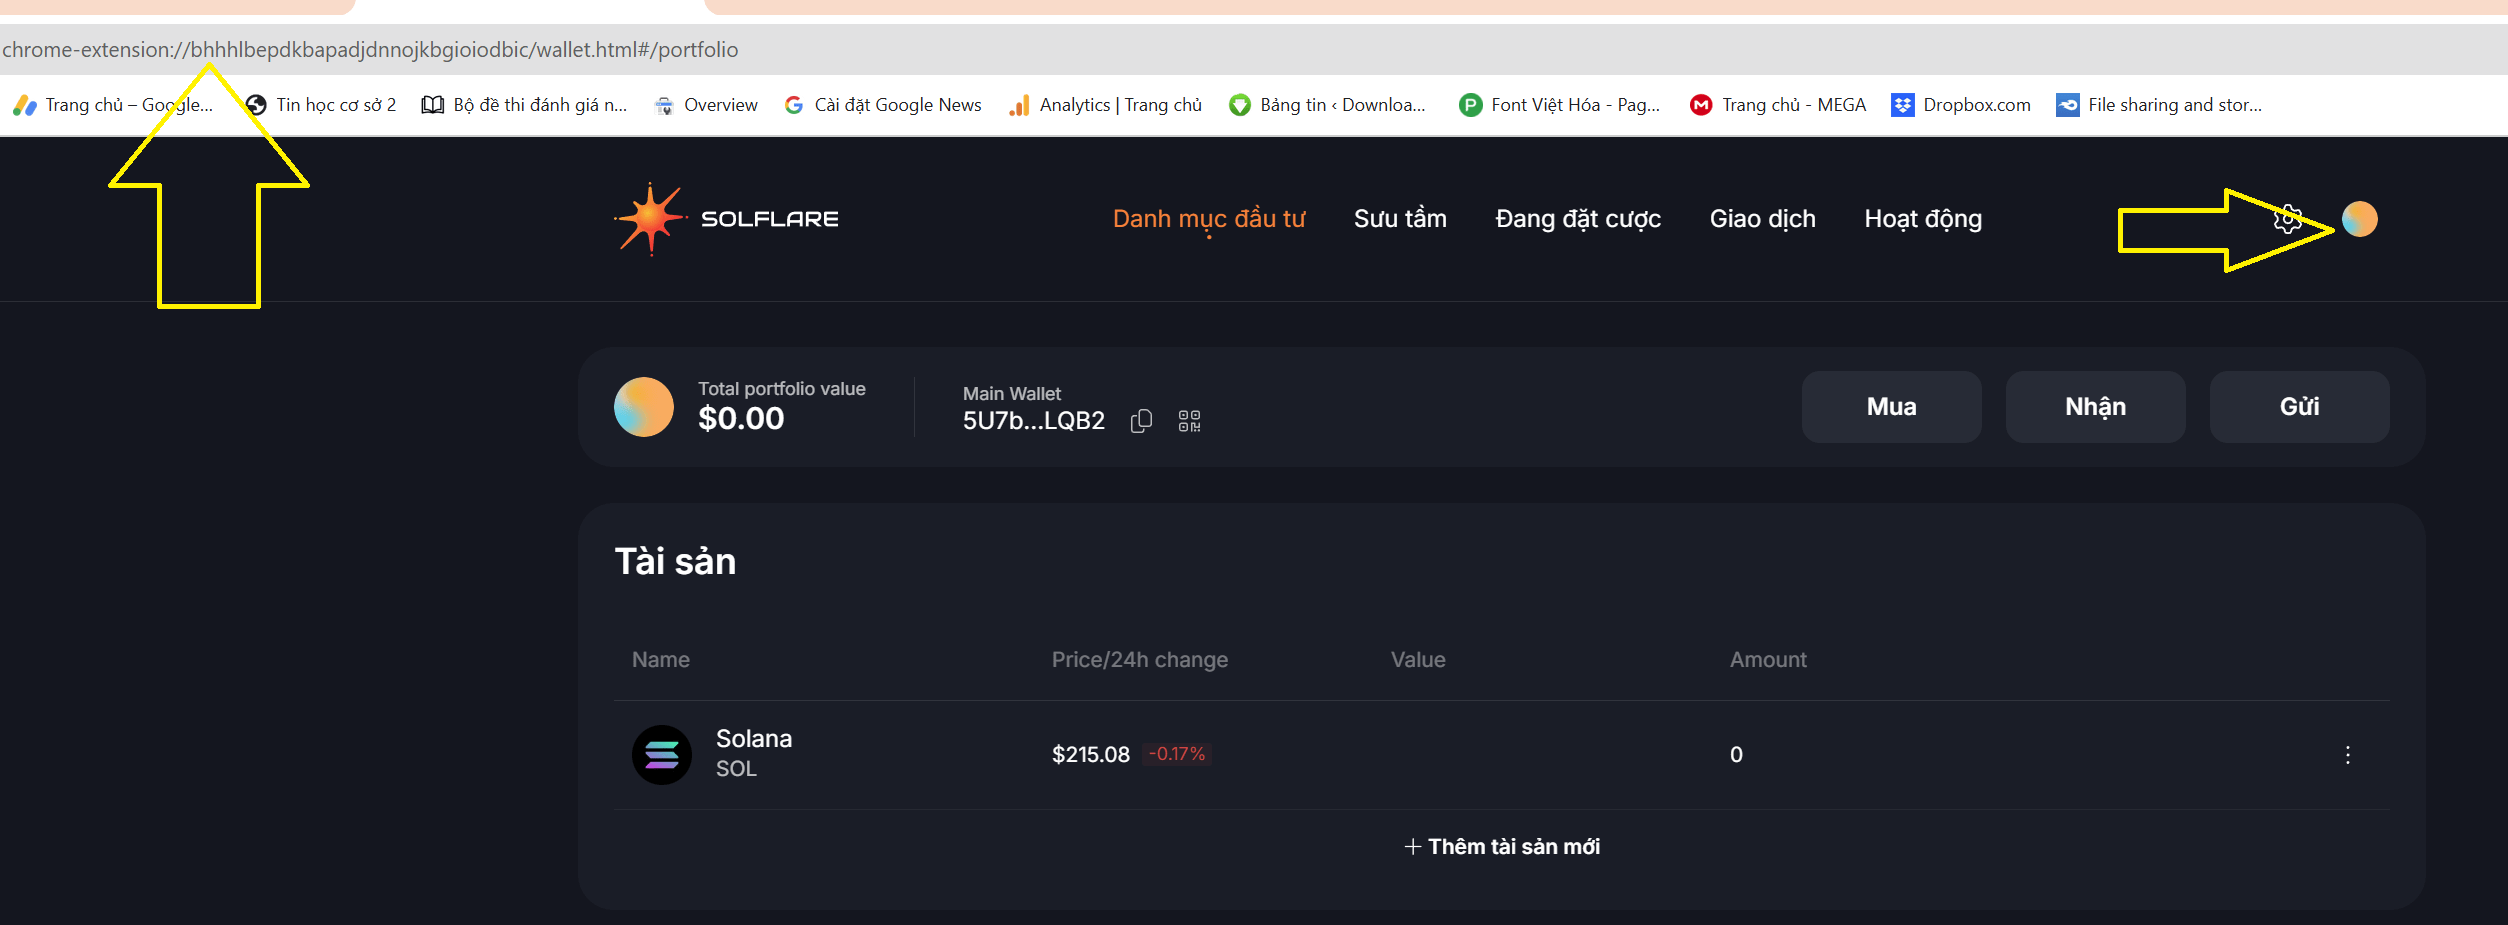Click the Price/24h change column header
Viewport: 2508px width, 925px height.
[1140, 660]
